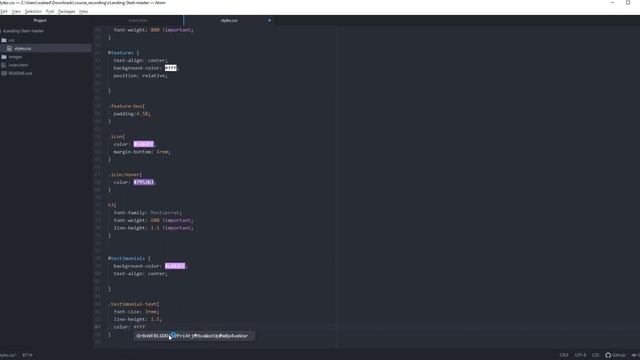This screenshot has width=640, height=360.
Task: Click the 'font-family: Montserrat;' line
Action: pyautogui.click(x=147, y=213)
